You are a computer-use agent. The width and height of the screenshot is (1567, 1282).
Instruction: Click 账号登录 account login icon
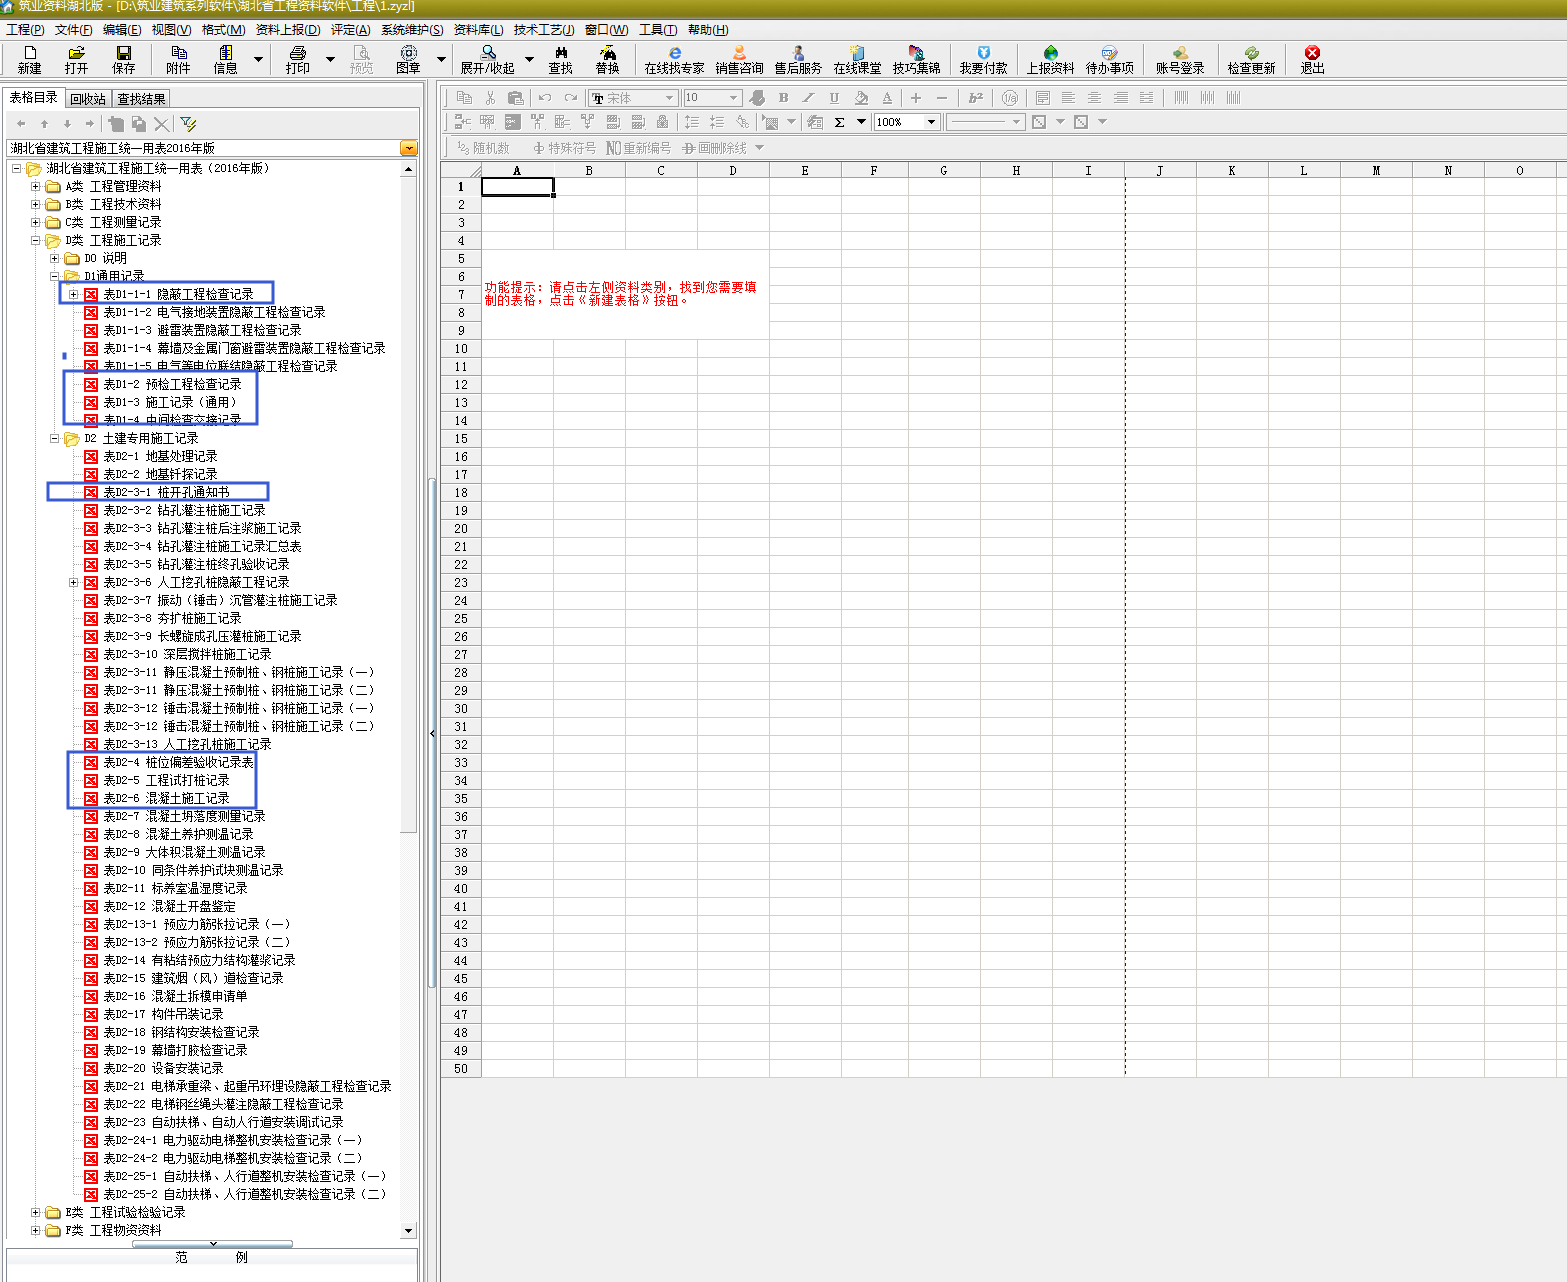coord(1180,59)
